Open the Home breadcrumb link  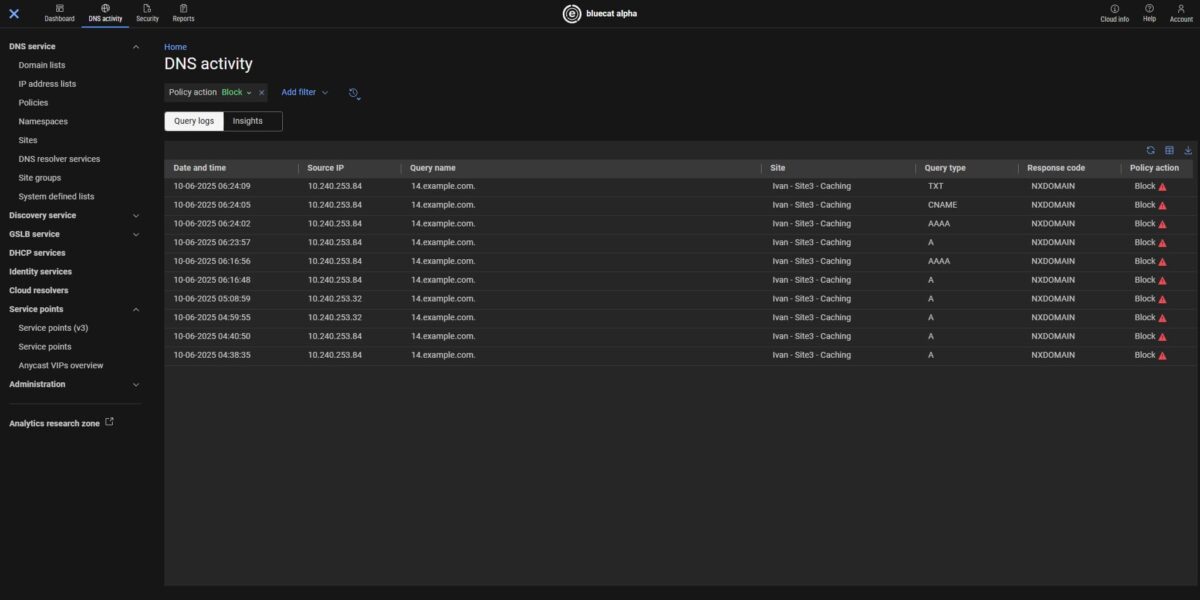coord(175,46)
